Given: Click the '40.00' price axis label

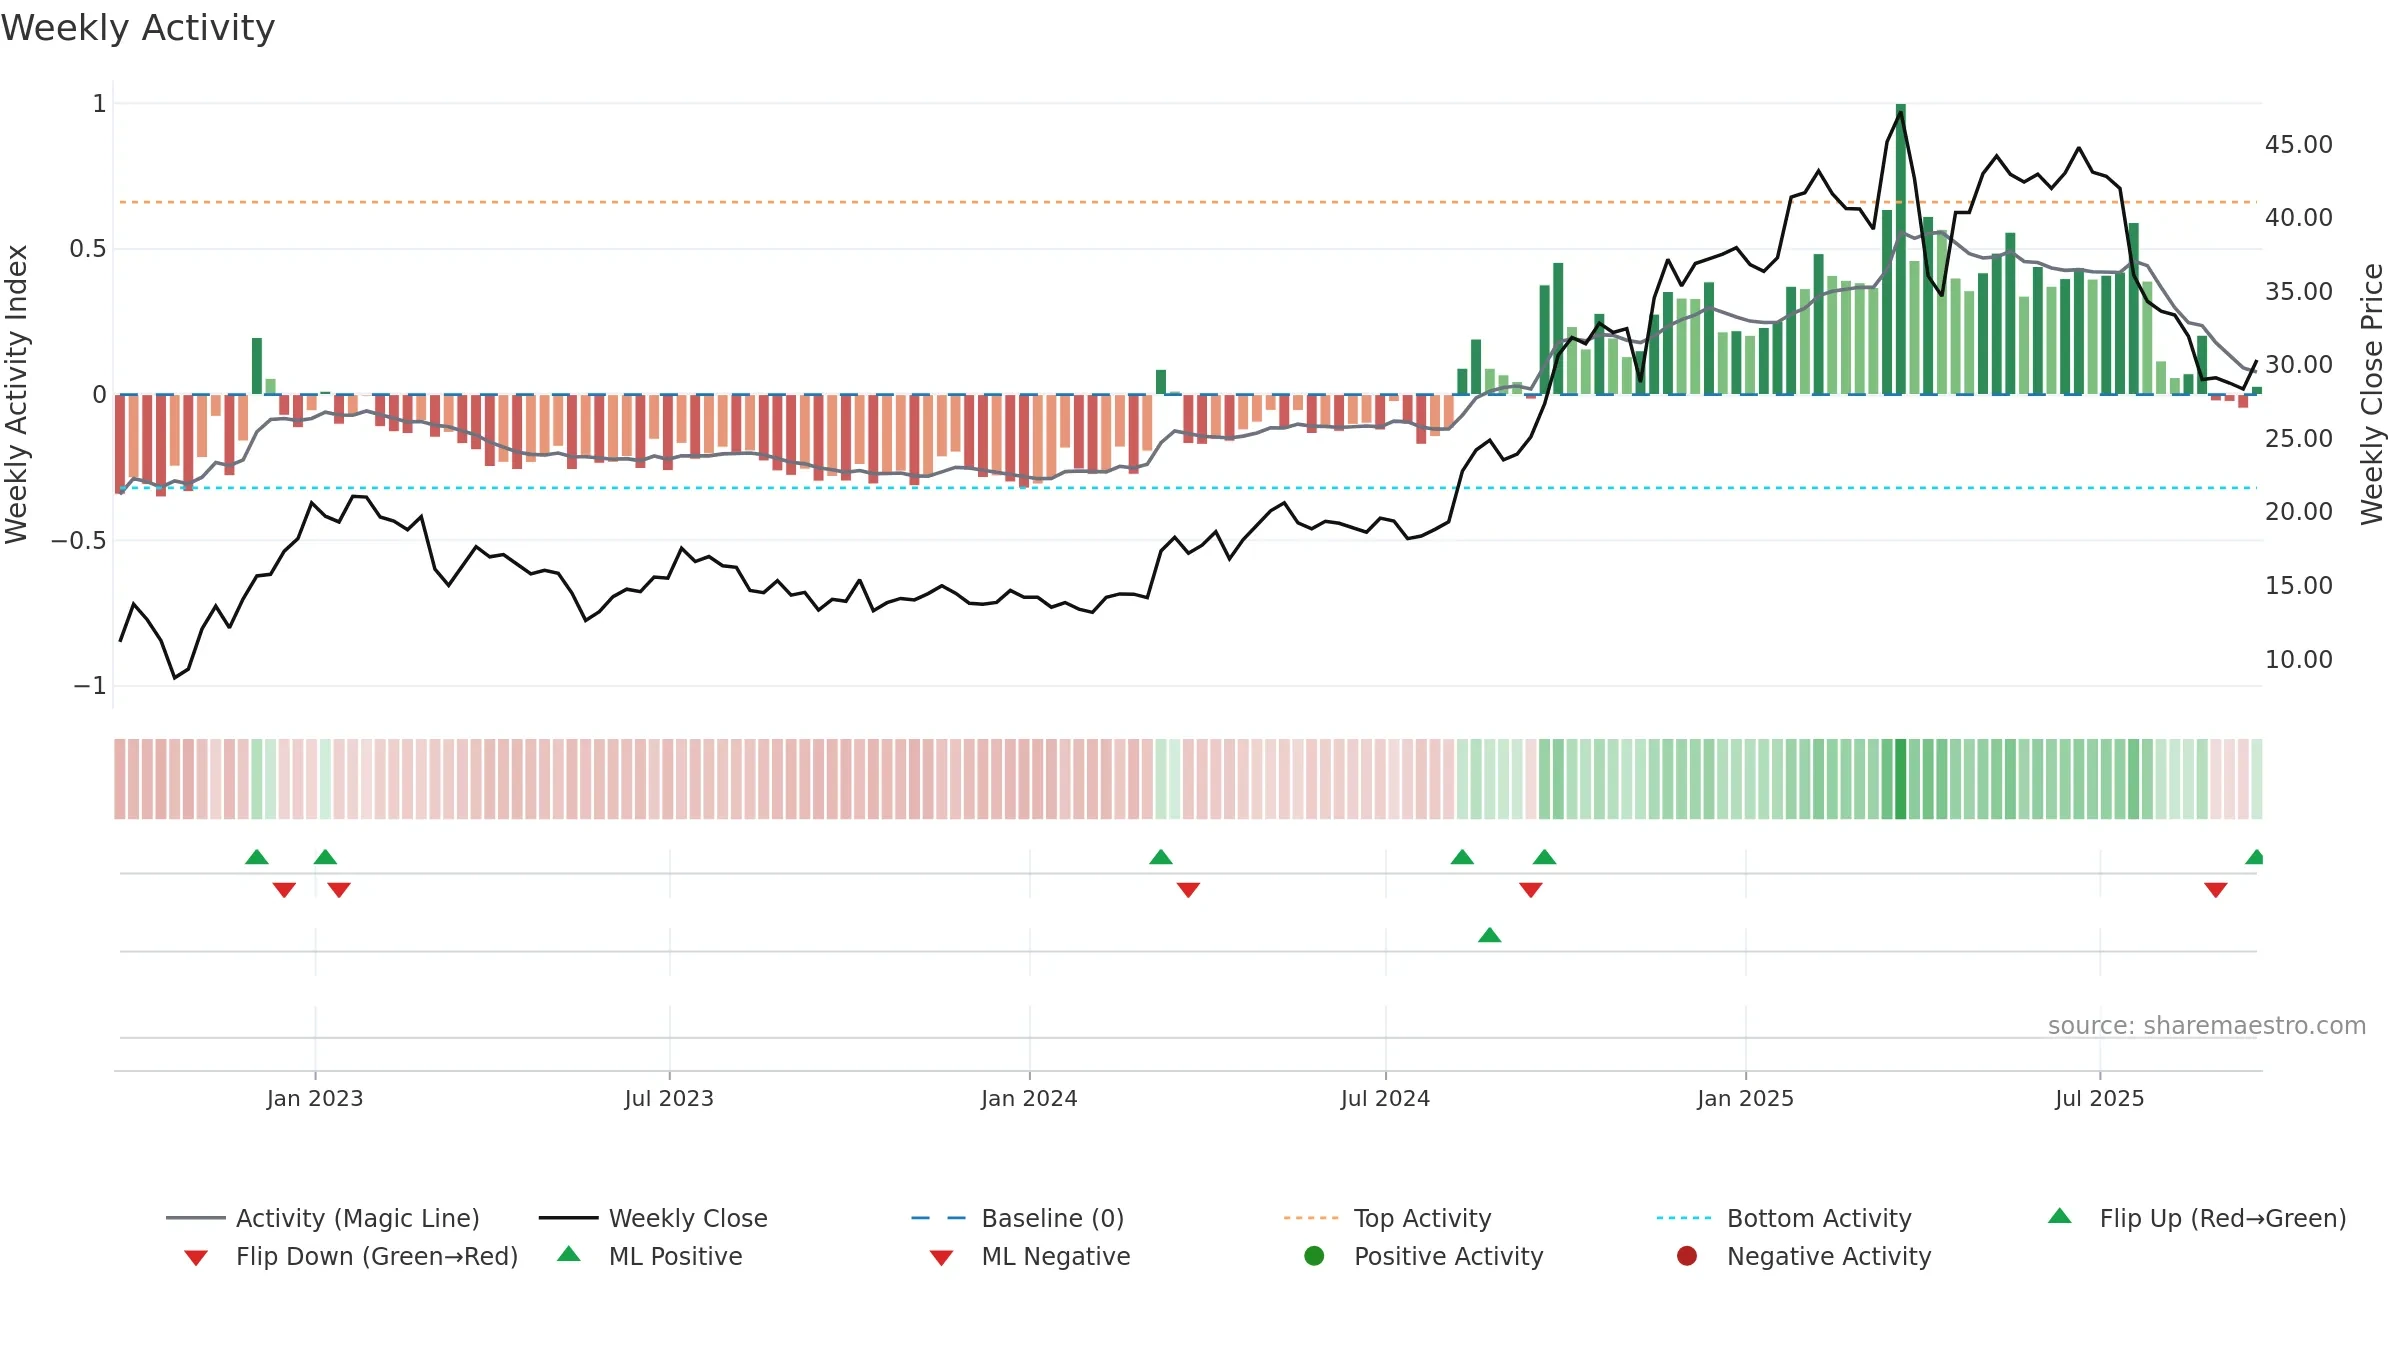Looking at the screenshot, I should 2299,217.
